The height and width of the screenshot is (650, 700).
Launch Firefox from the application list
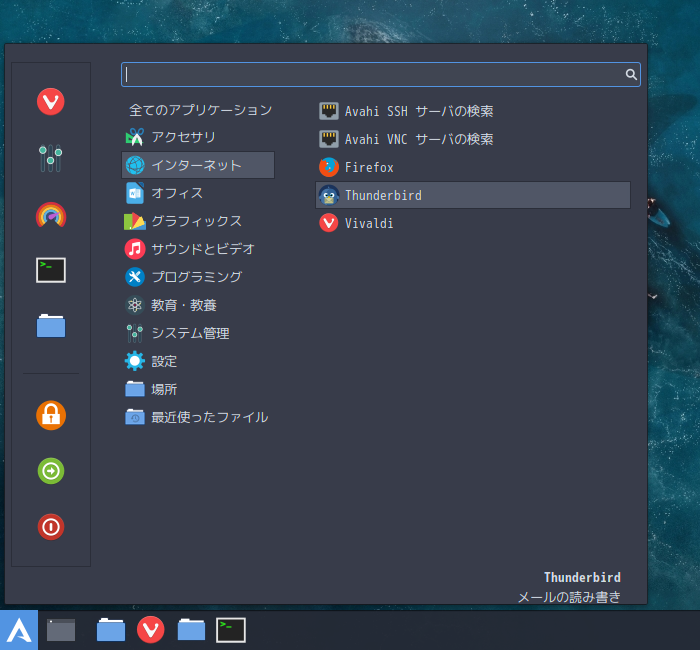coord(473,167)
